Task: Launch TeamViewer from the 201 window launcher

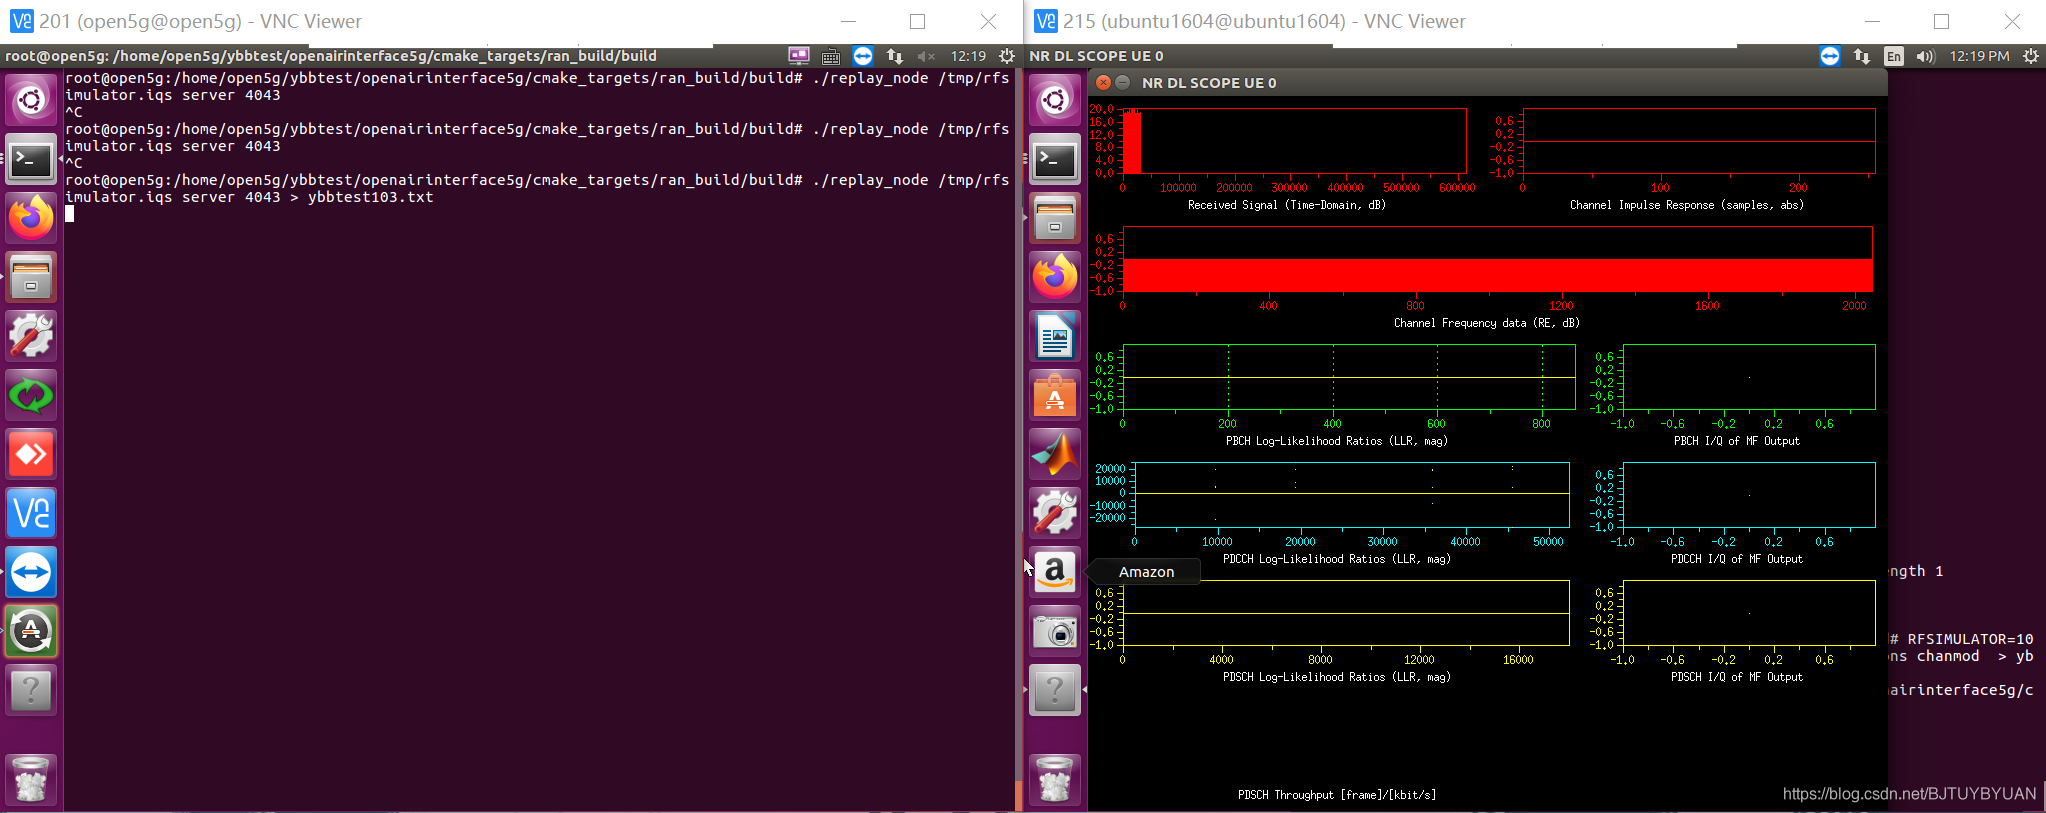Action: coord(31,572)
